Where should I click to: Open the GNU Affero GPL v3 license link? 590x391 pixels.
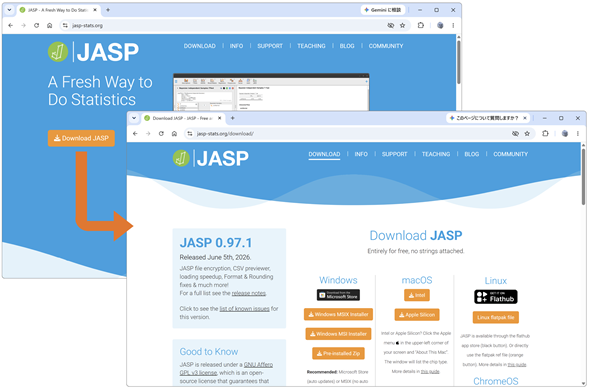(x=227, y=368)
